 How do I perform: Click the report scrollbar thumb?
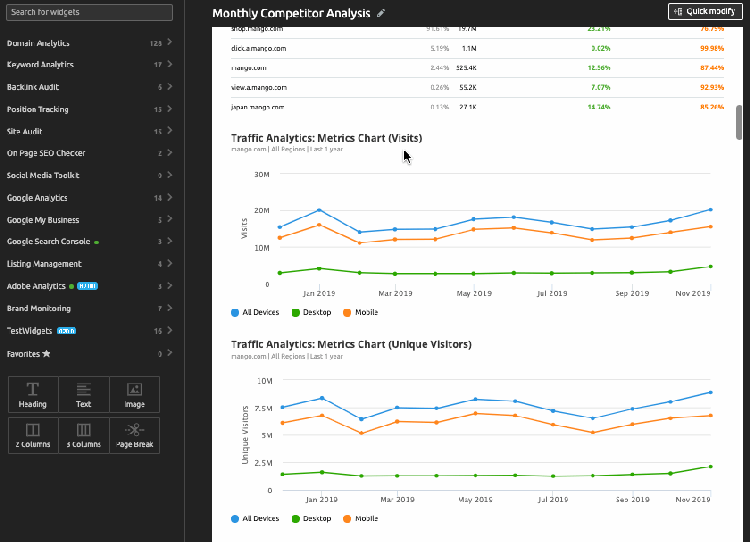click(x=739, y=122)
